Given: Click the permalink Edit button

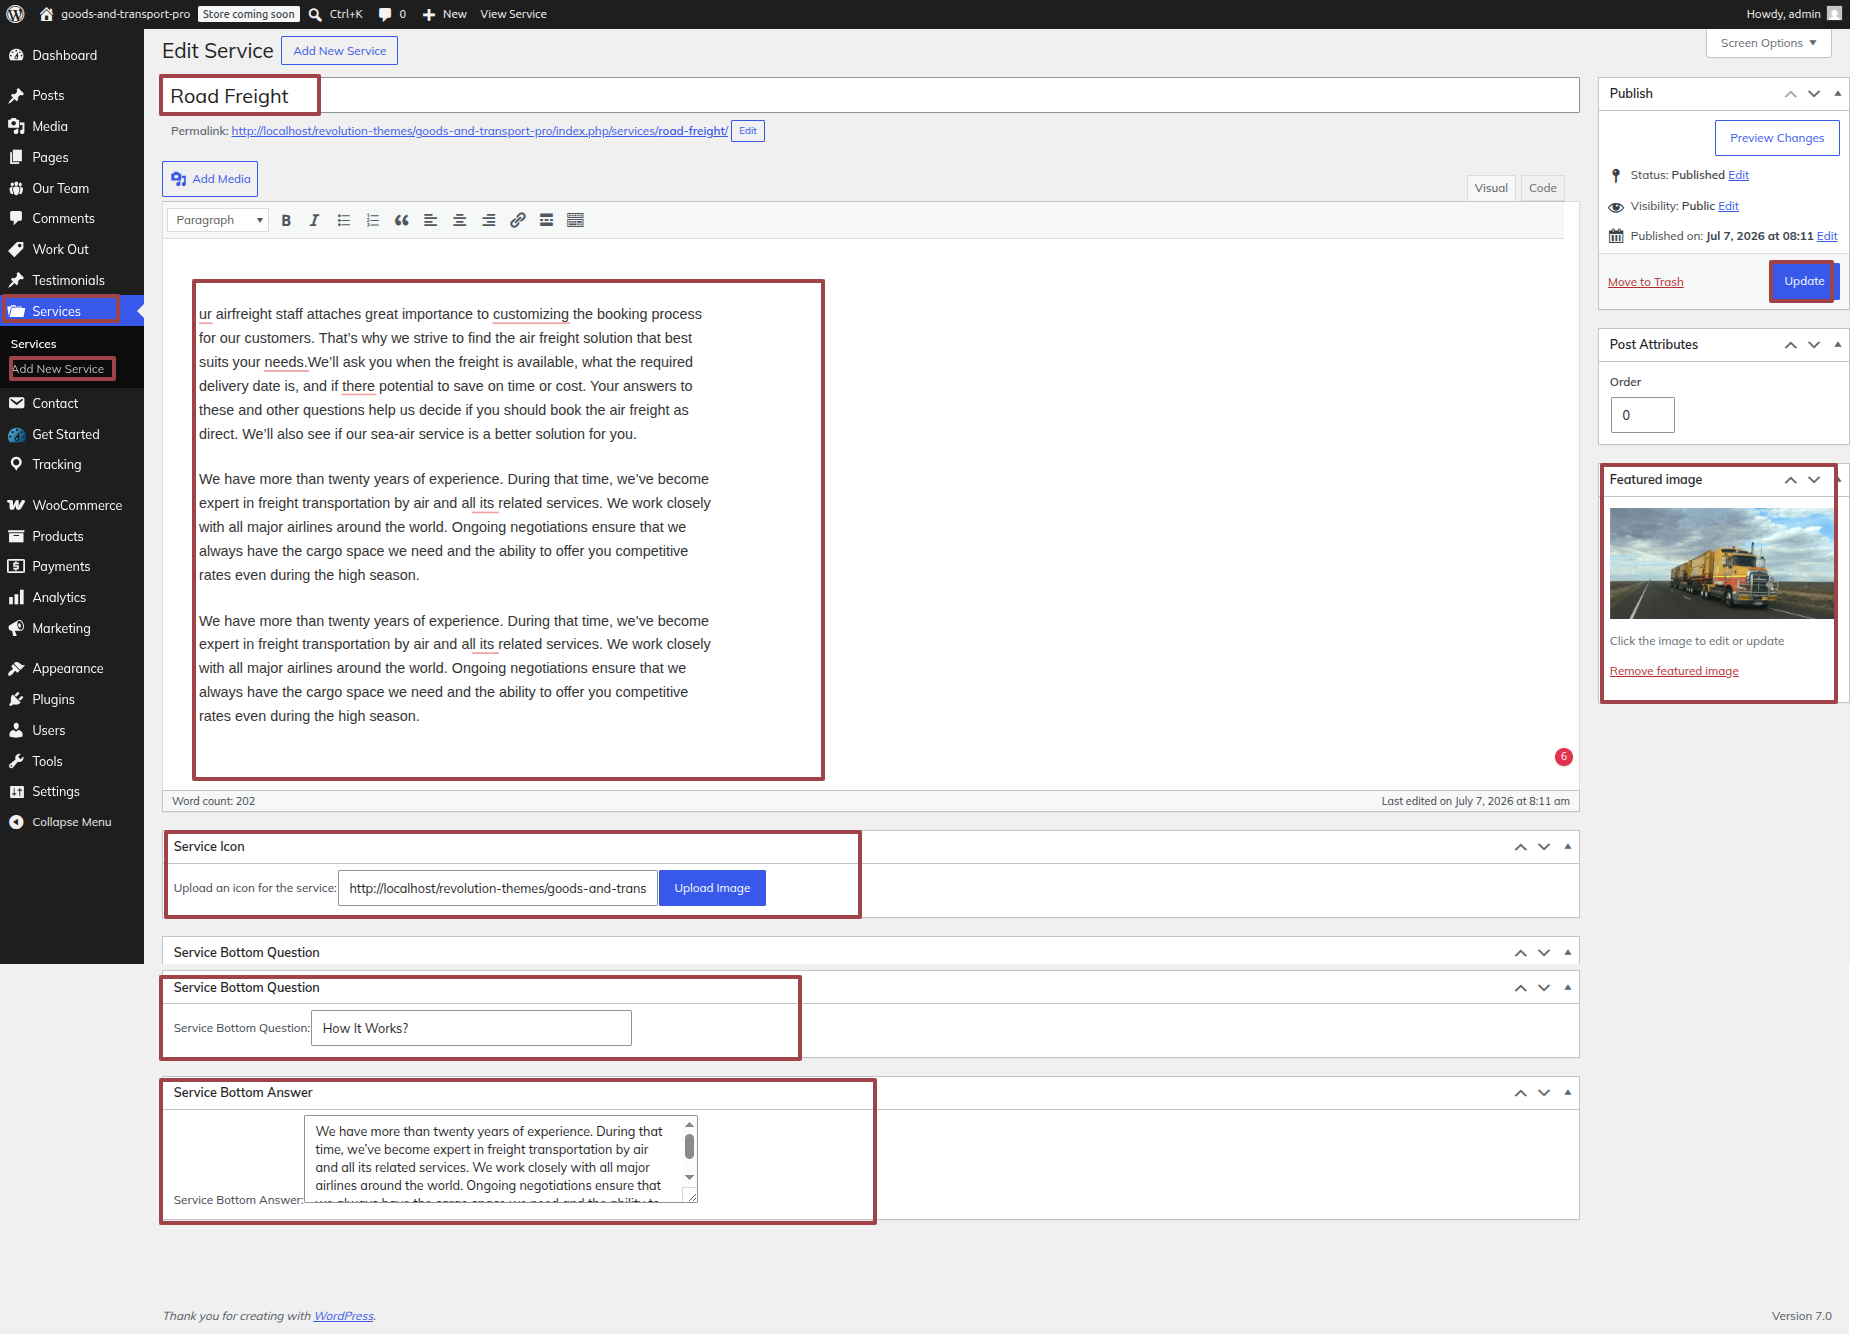Looking at the screenshot, I should coord(748,131).
